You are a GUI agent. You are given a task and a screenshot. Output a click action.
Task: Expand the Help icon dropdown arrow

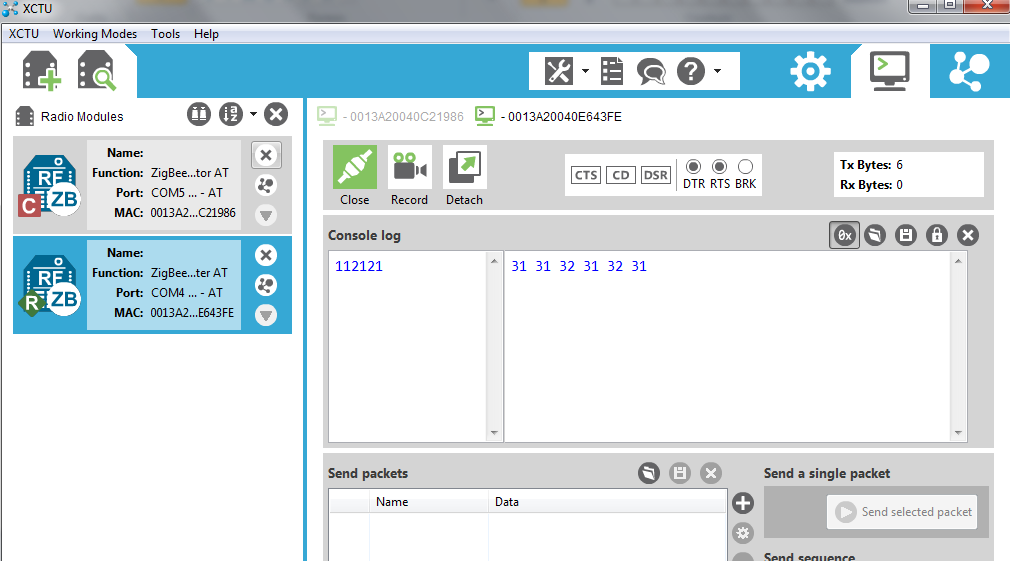717,71
